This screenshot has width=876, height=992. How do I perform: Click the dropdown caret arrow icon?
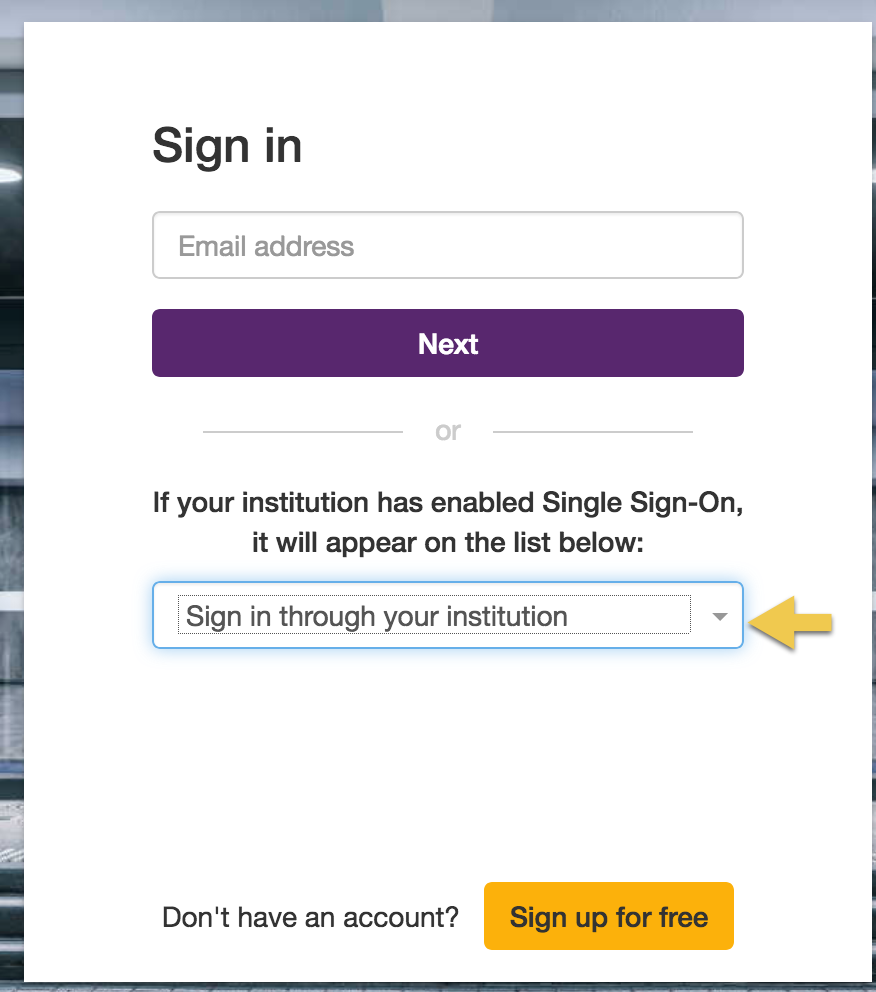point(719,616)
